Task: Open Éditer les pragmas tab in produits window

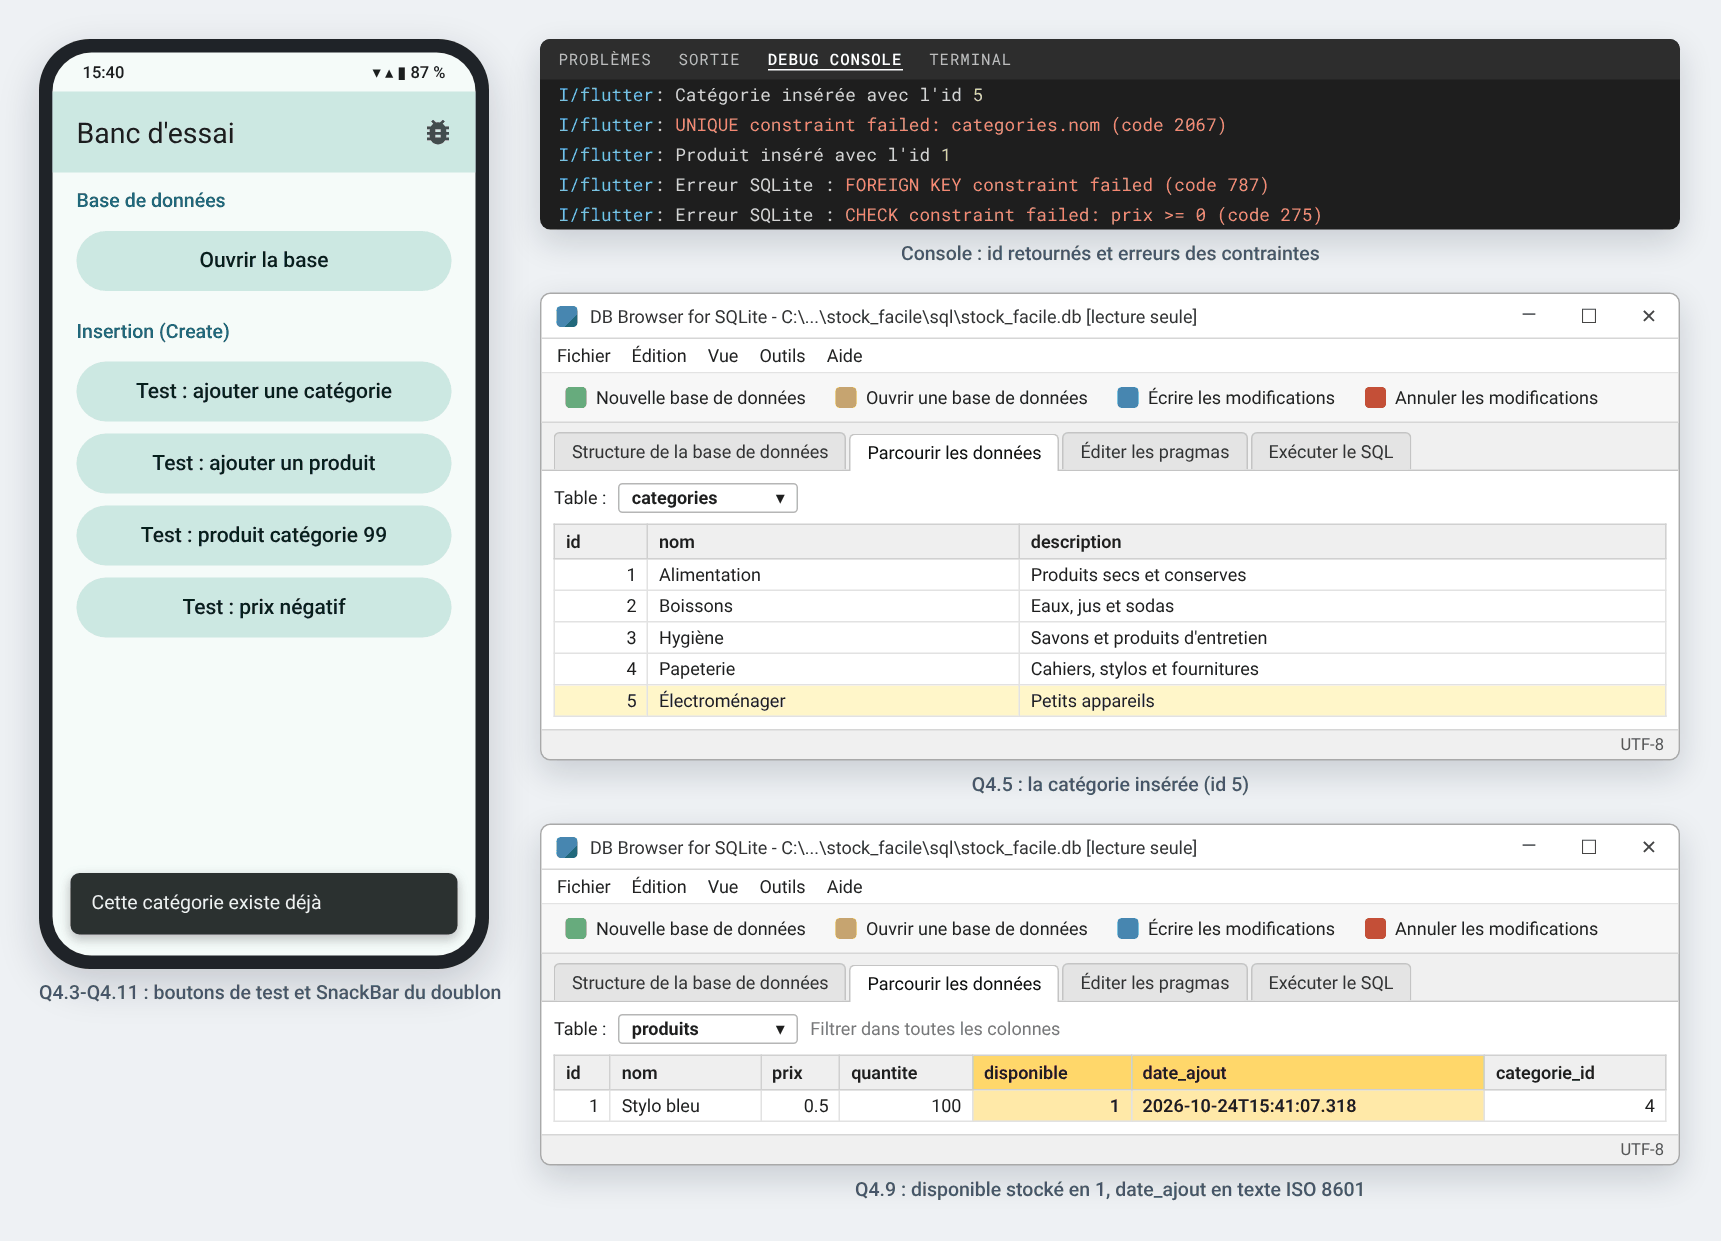Action: [1155, 983]
